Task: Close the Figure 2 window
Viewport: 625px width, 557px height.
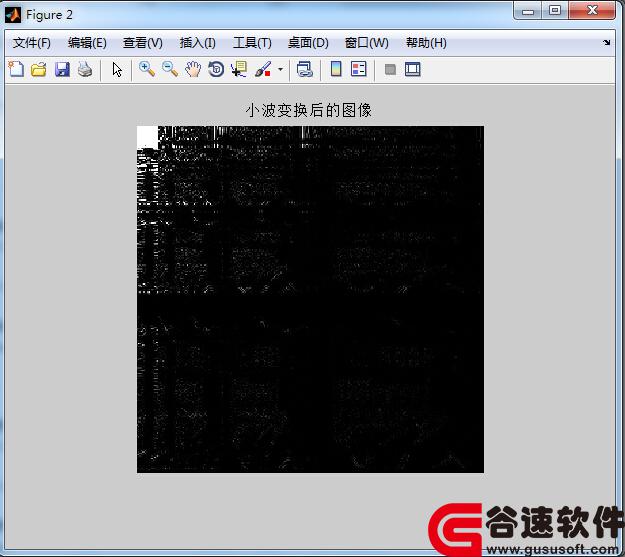Action: click(x=592, y=11)
